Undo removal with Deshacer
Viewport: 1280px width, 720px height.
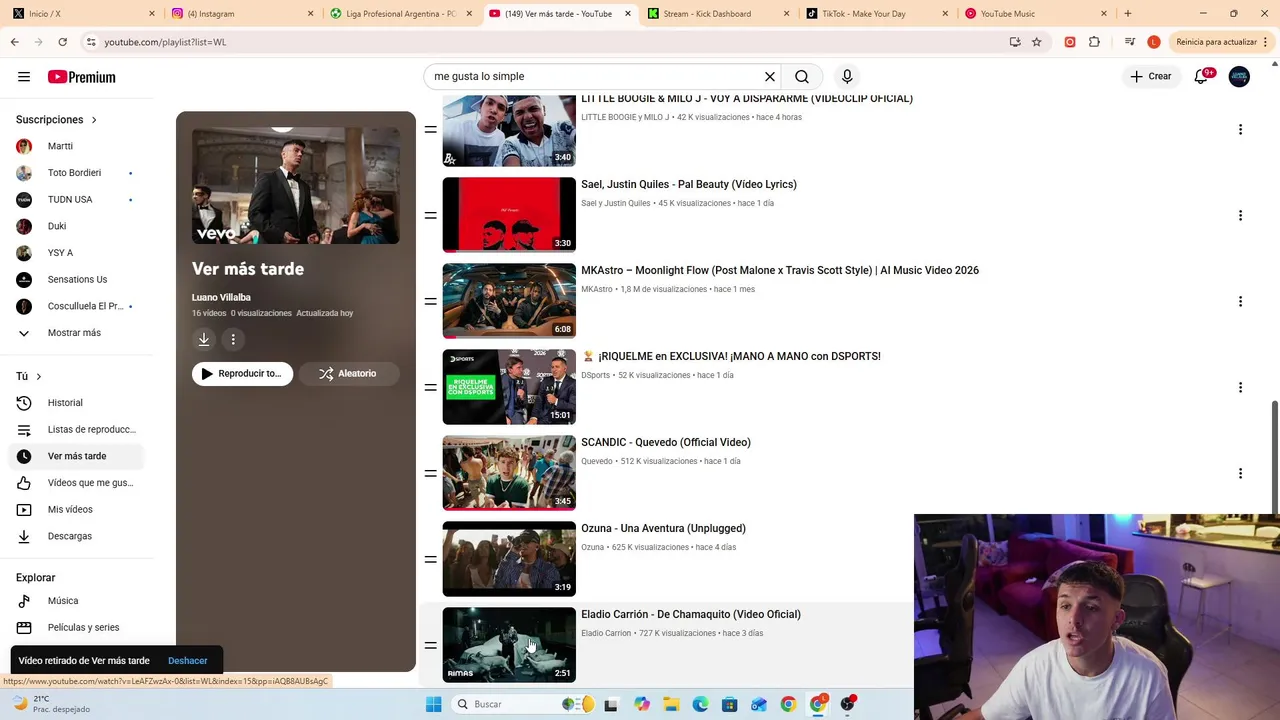(188, 660)
